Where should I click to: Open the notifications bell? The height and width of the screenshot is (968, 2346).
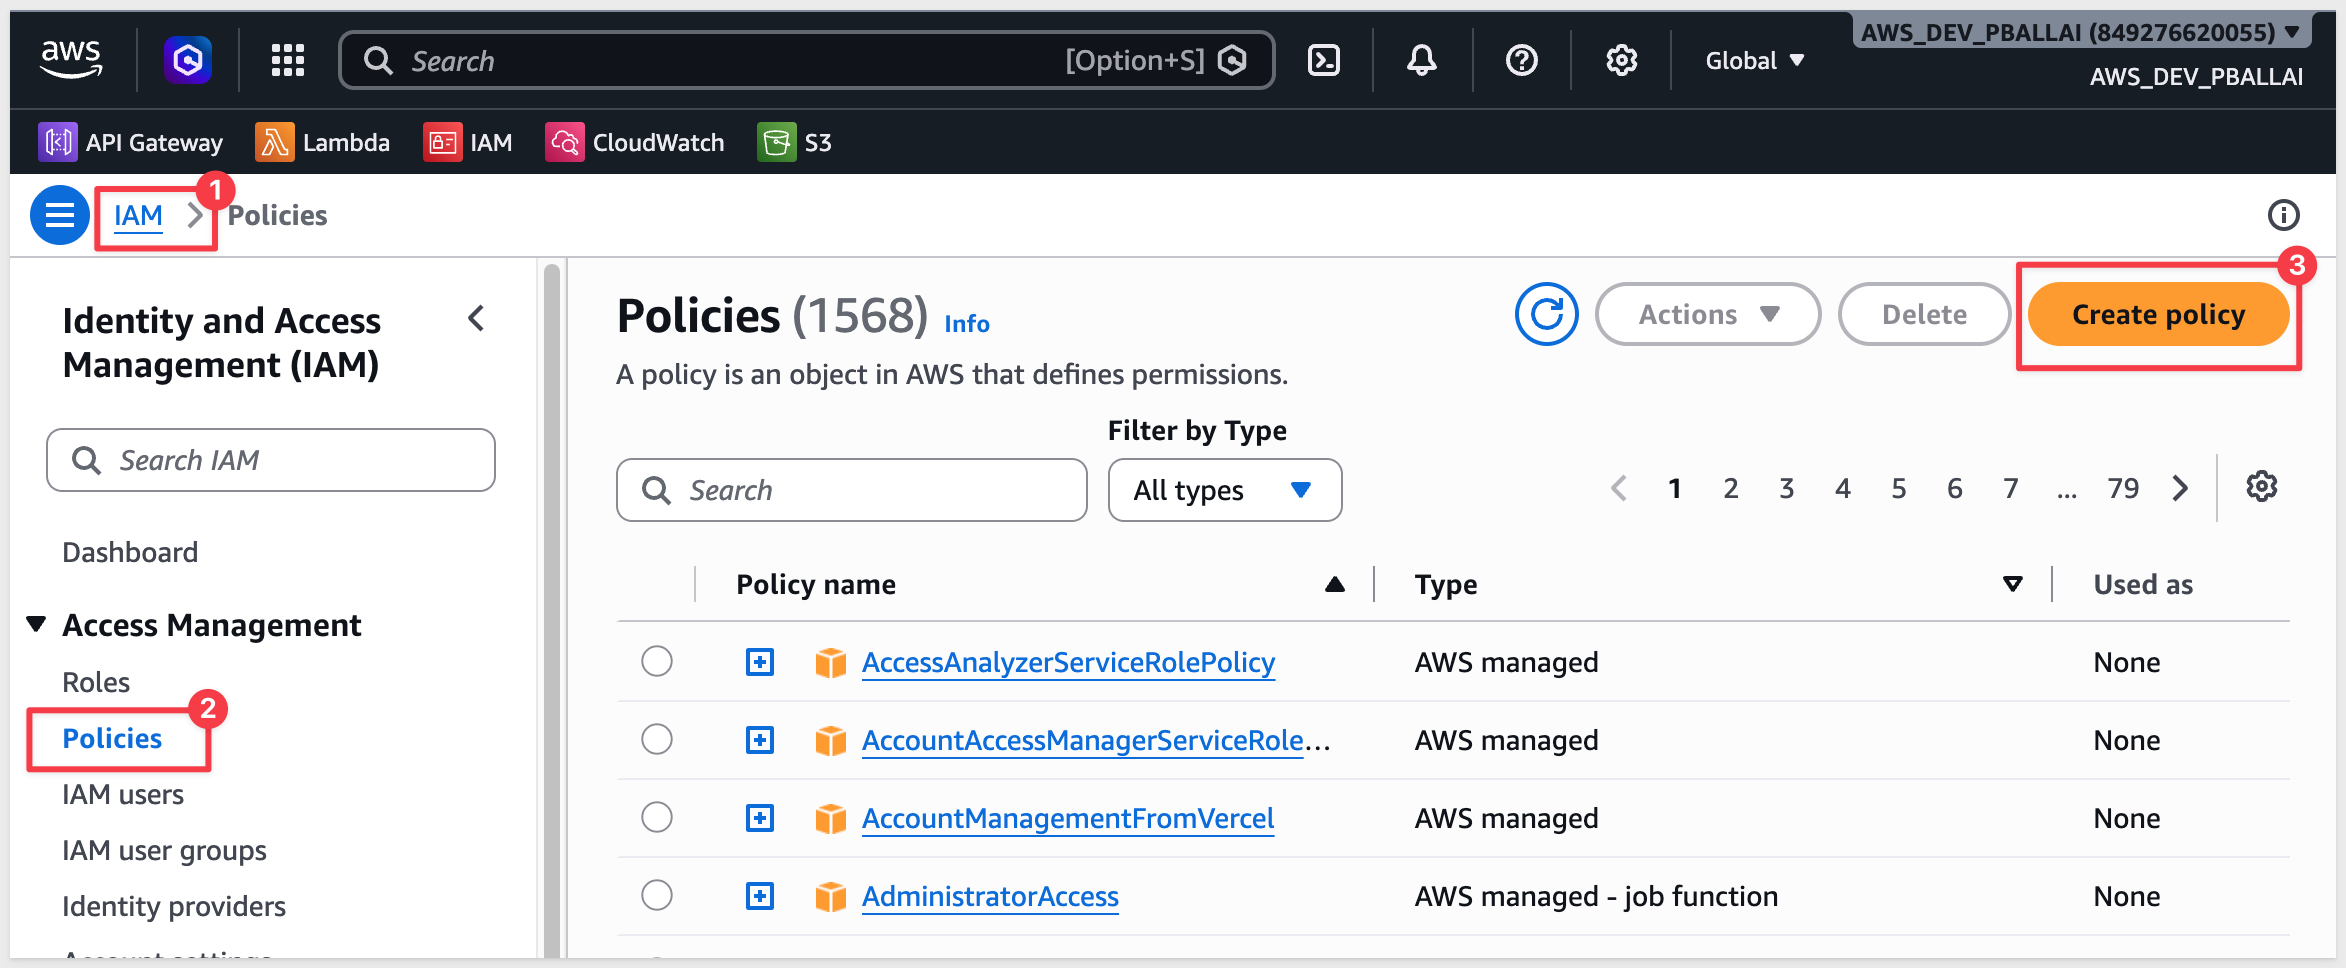pyautogui.click(x=1422, y=60)
